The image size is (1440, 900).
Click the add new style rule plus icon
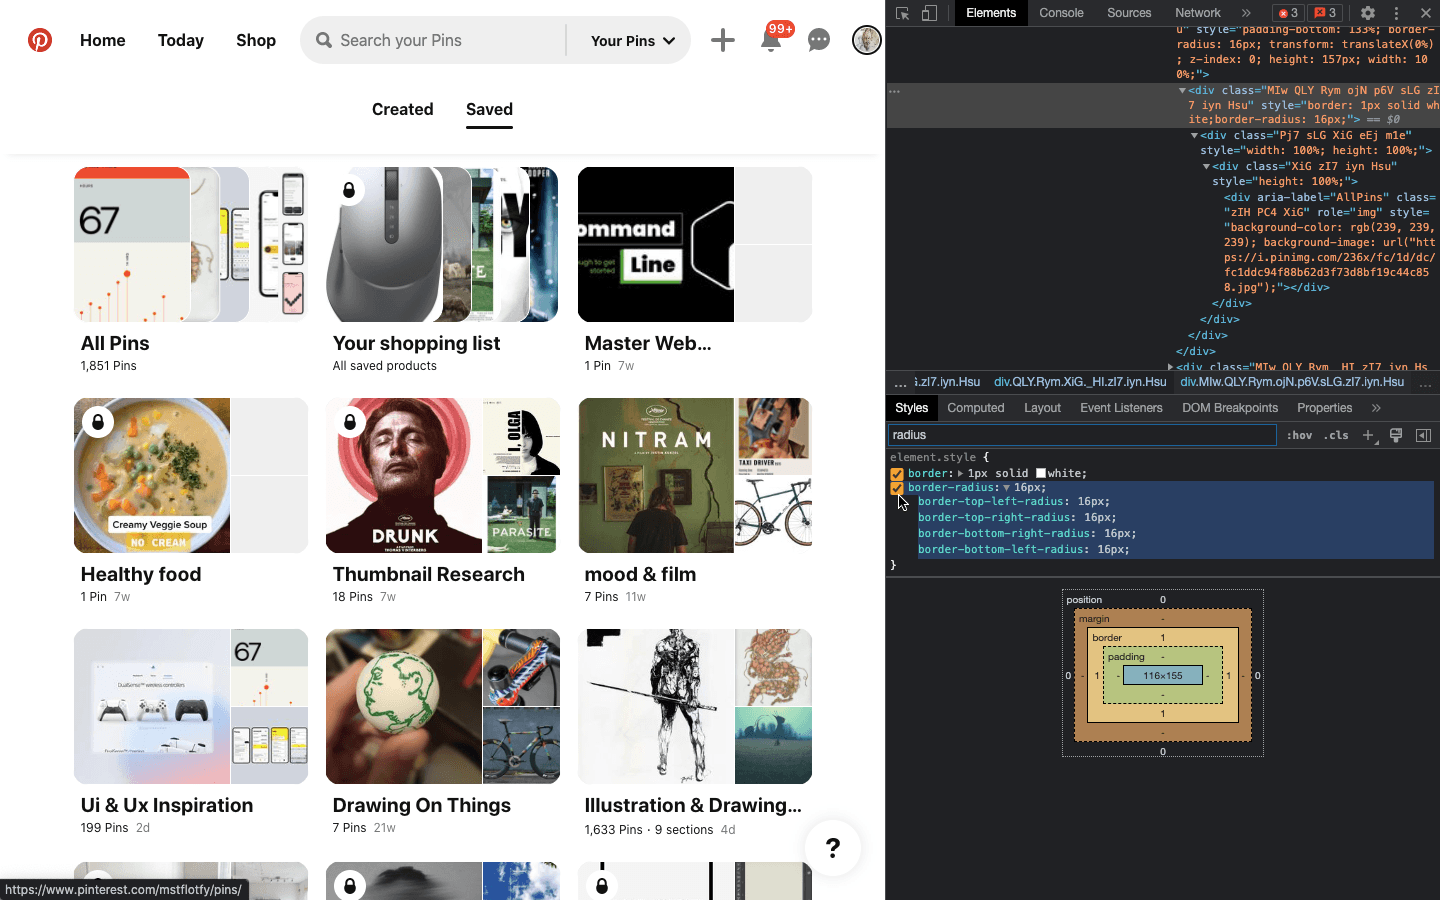coord(1369,435)
